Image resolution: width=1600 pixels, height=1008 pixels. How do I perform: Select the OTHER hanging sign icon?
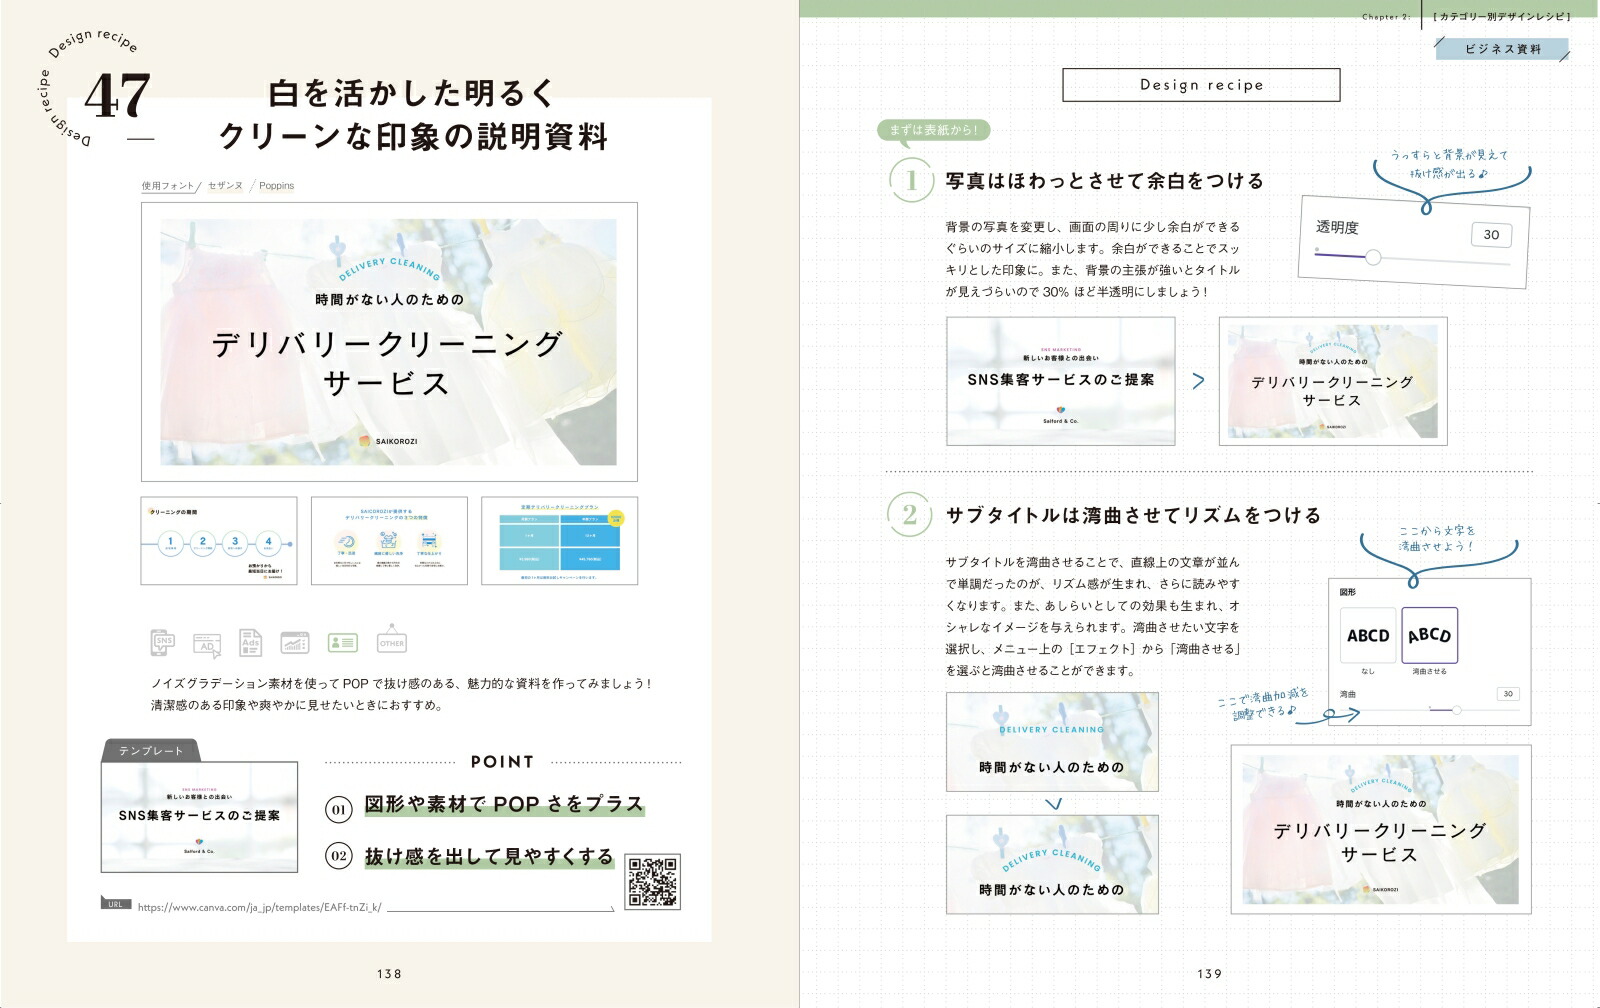(x=391, y=641)
